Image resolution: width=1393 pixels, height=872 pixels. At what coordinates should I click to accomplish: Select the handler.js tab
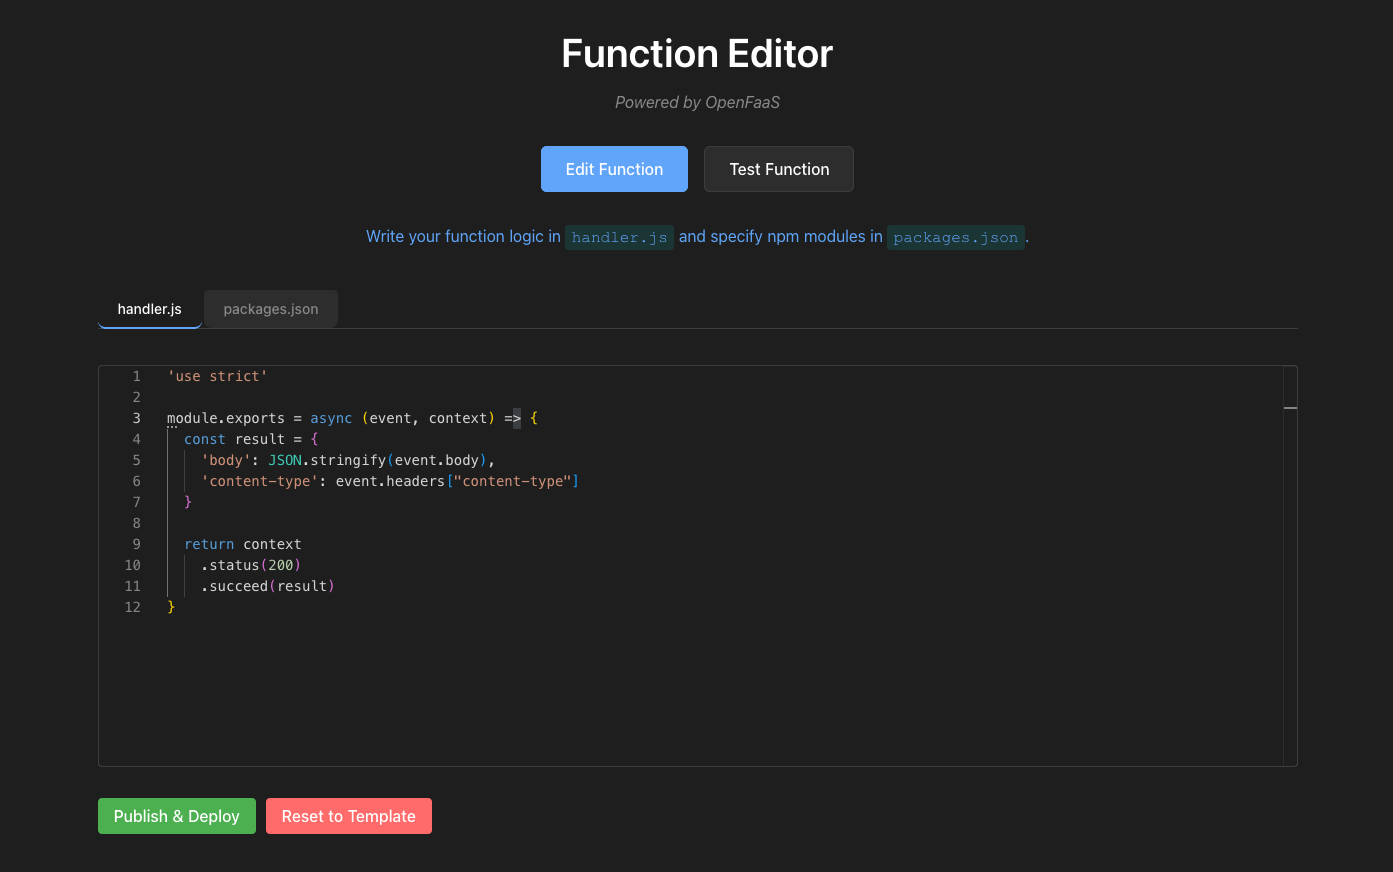(x=150, y=309)
